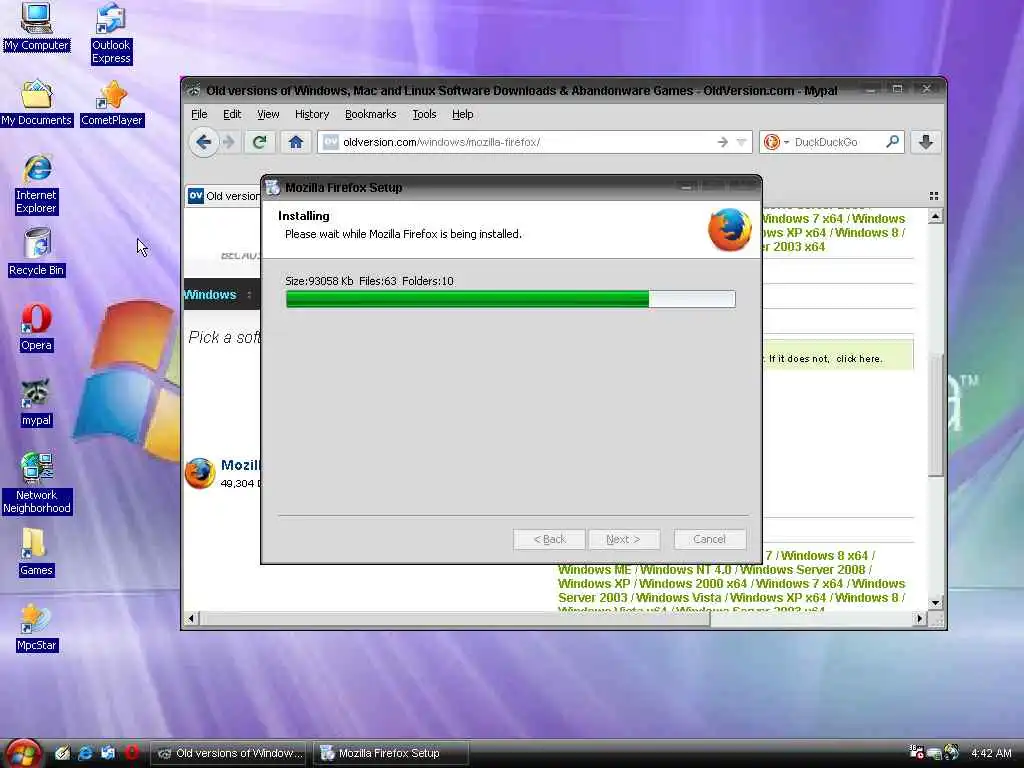This screenshot has width=1024, height=768.
Task: Open the File menu
Action: tap(199, 114)
